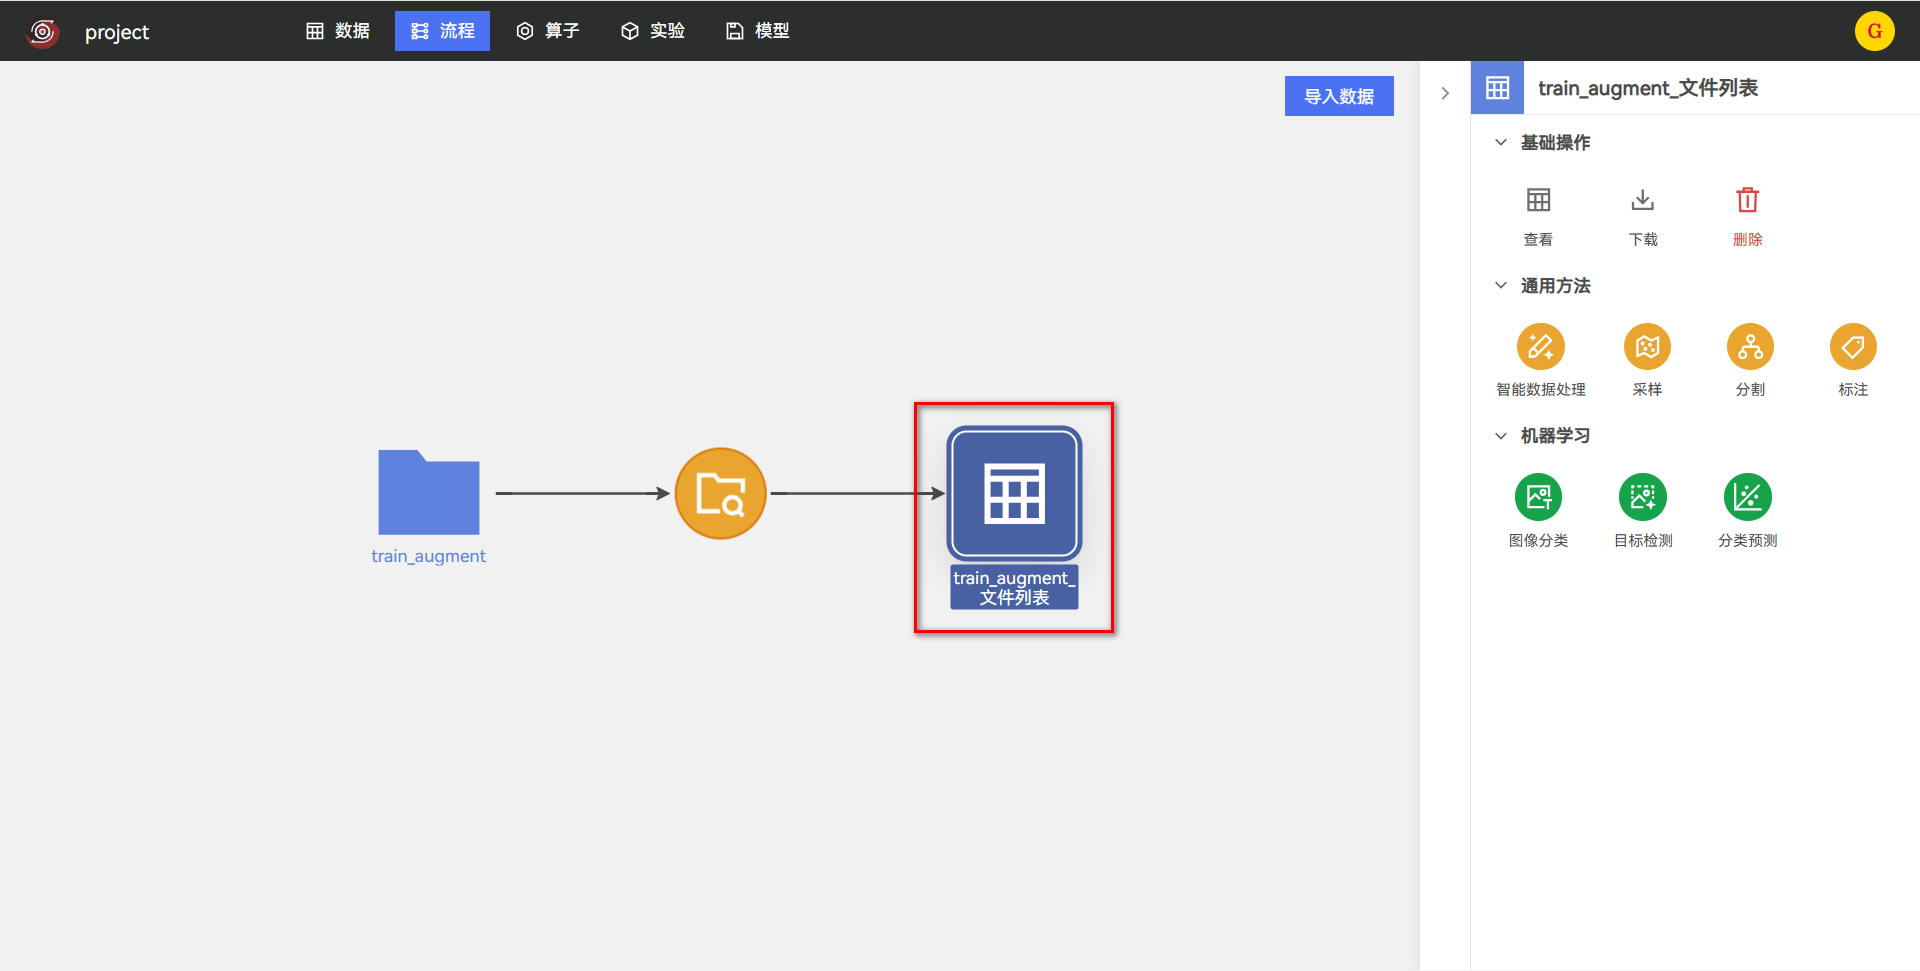The width and height of the screenshot is (1920, 971).
Task: Click the 基础操作 heading text
Action: tap(1555, 142)
